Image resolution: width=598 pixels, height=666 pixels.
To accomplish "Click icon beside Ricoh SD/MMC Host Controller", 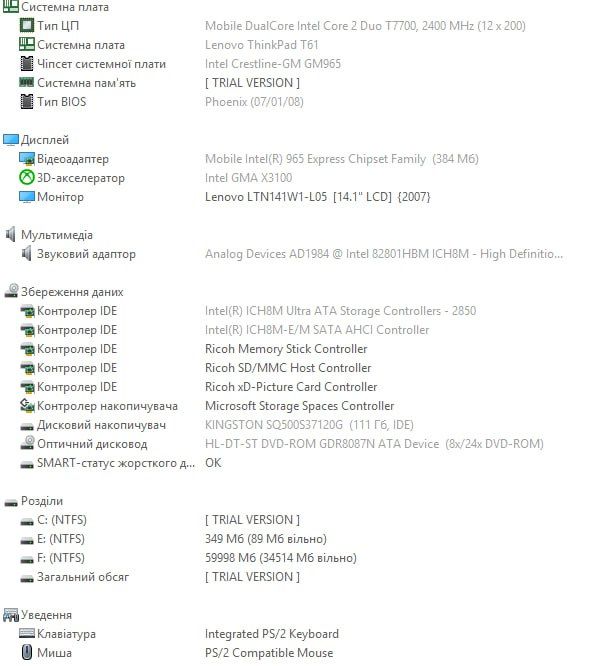I will (x=27, y=368).
